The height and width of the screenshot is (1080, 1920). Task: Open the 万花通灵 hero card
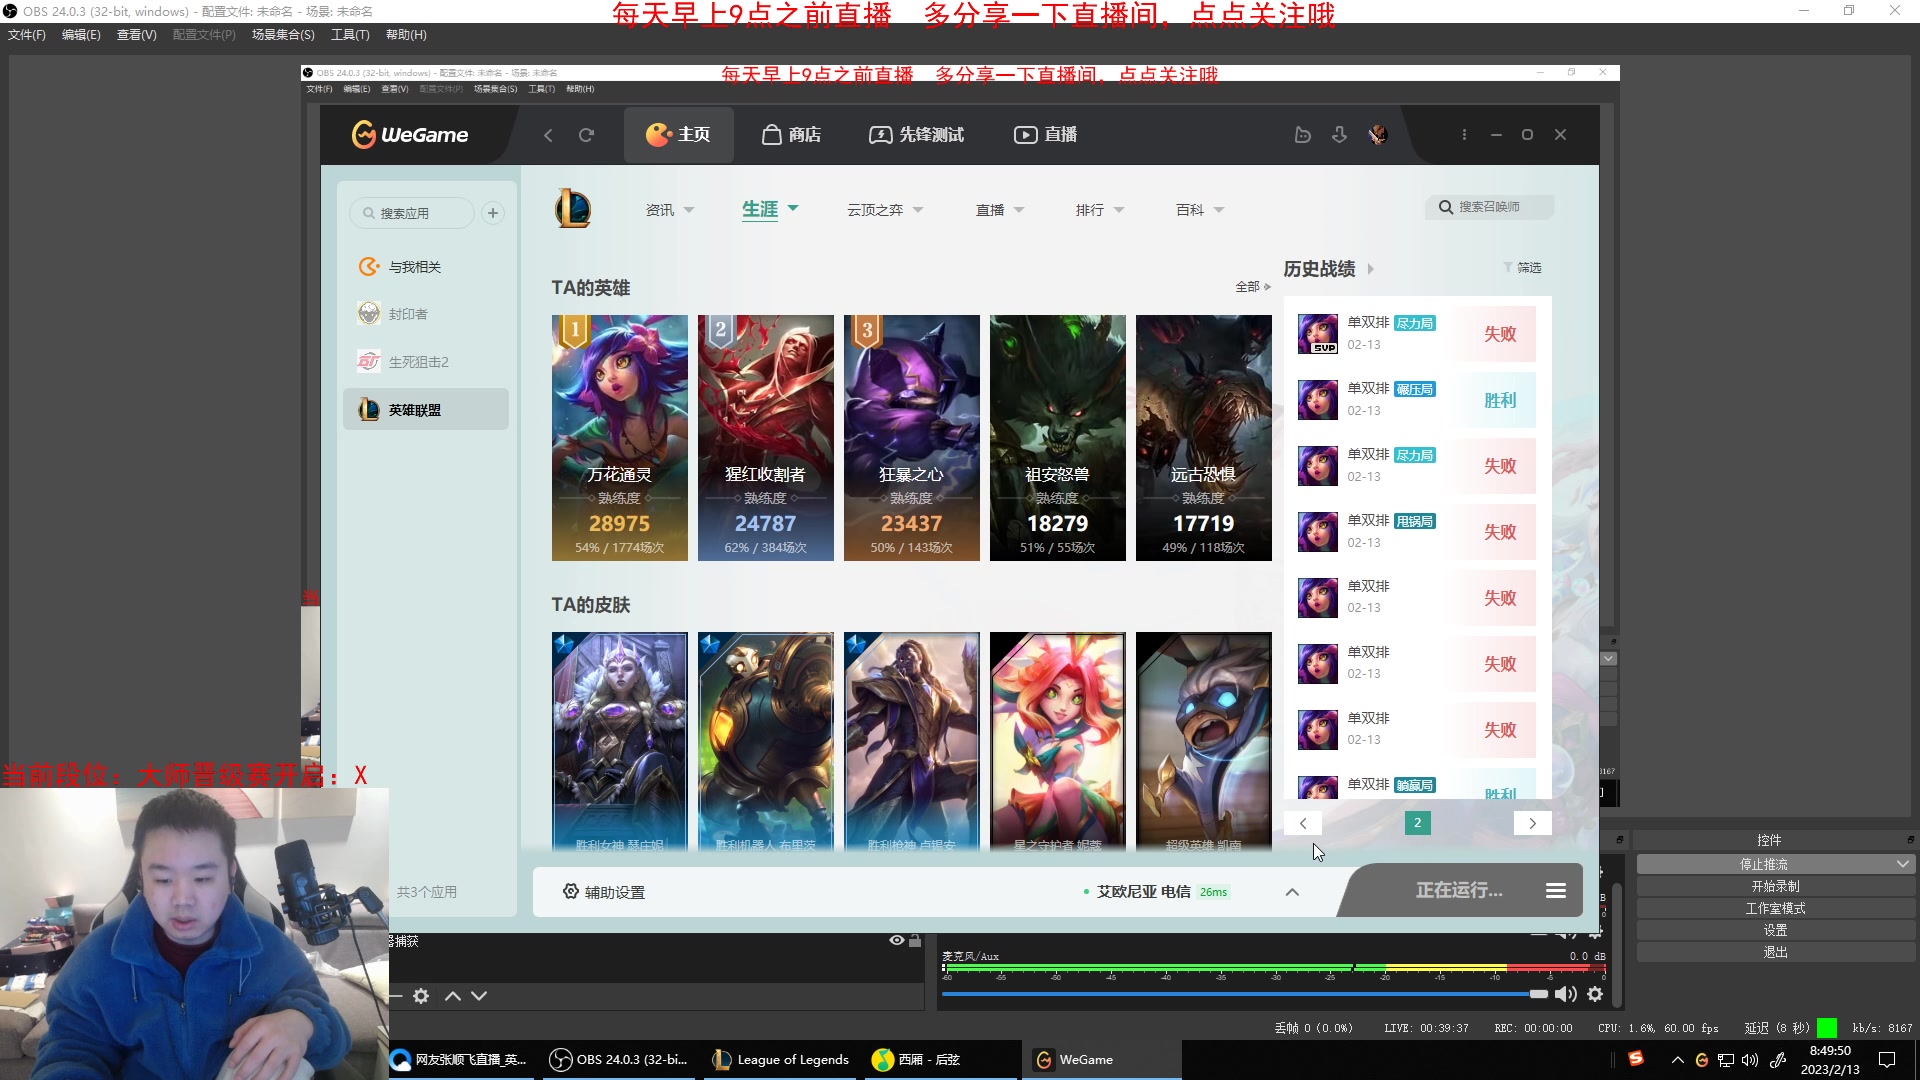point(620,438)
